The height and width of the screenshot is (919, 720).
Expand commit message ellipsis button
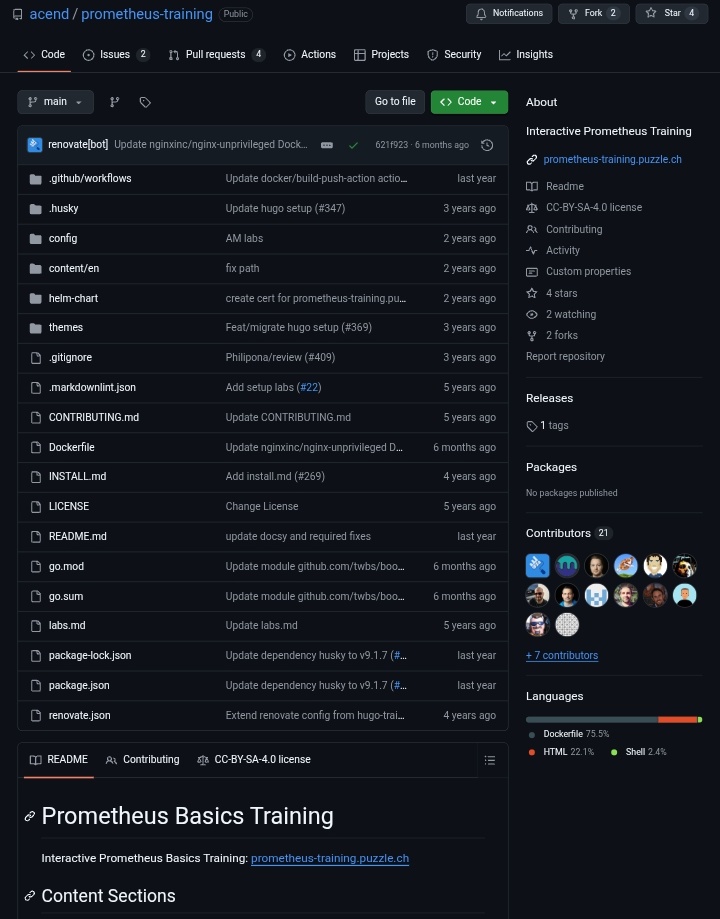pyautogui.click(x=327, y=145)
